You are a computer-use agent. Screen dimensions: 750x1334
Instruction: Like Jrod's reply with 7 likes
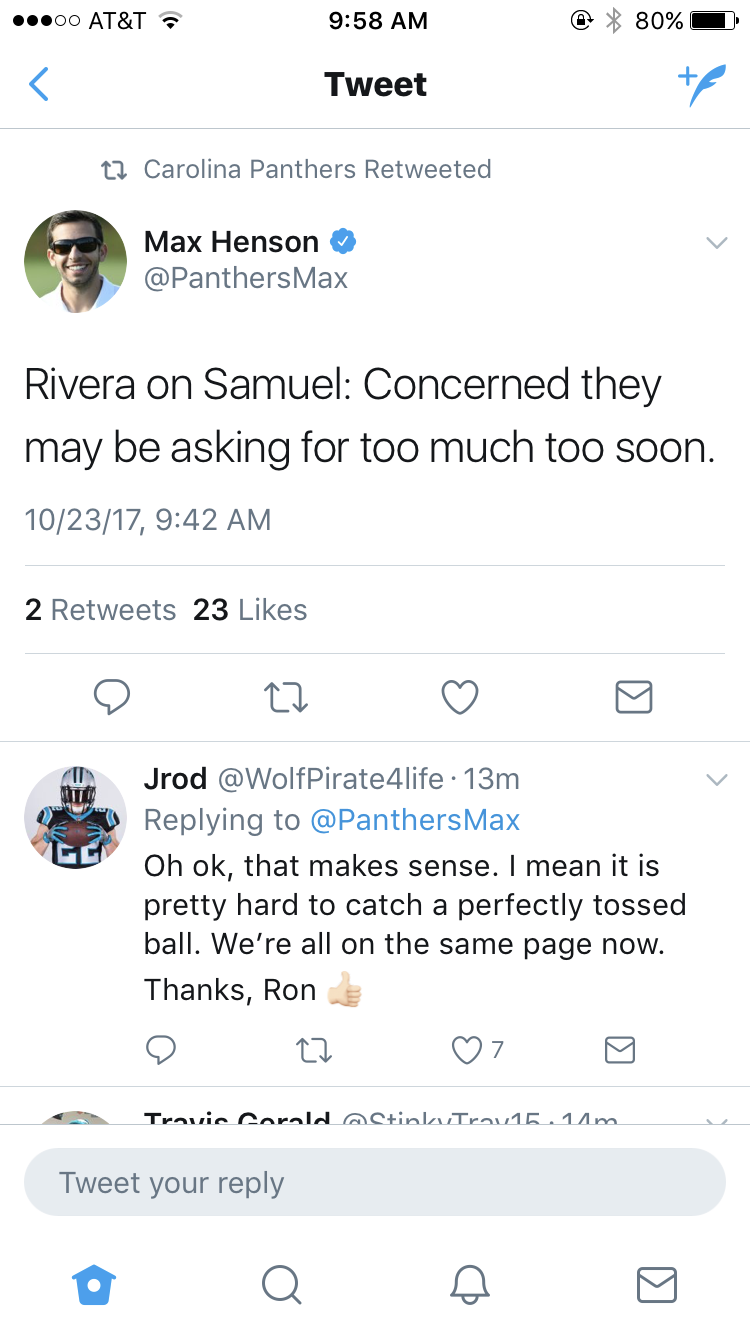click(477, 1049)
